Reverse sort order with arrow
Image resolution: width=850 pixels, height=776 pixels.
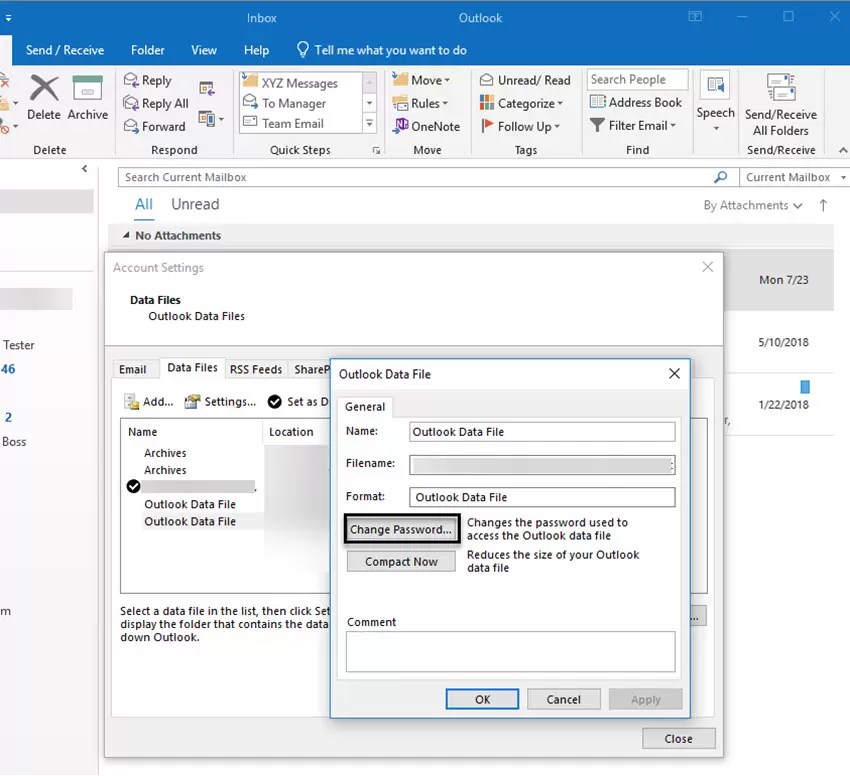823,206
